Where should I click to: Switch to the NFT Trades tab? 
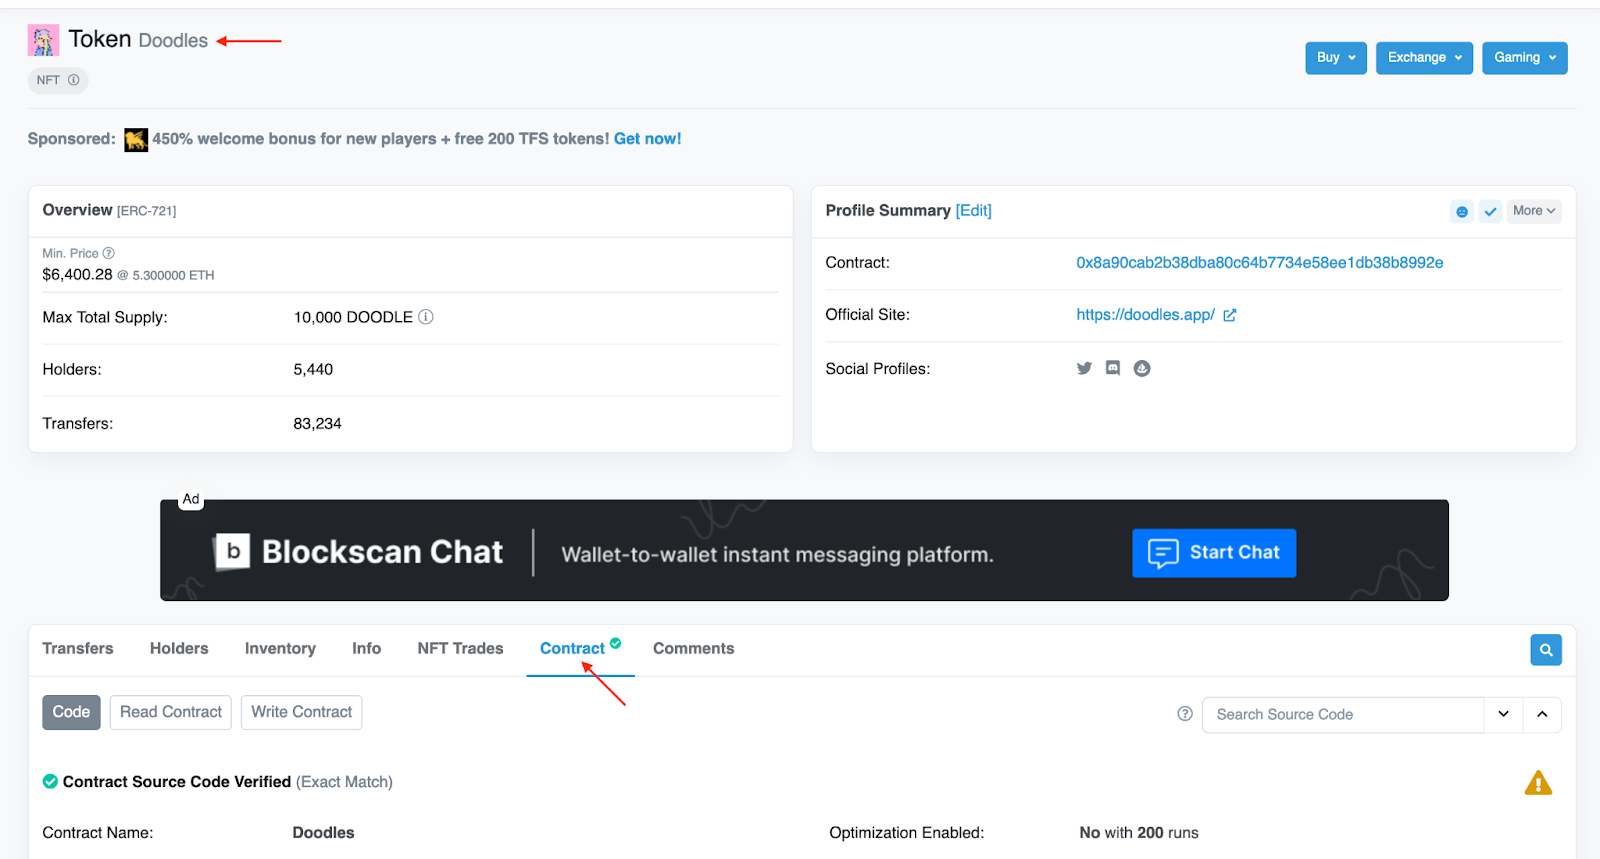[460, 649]
